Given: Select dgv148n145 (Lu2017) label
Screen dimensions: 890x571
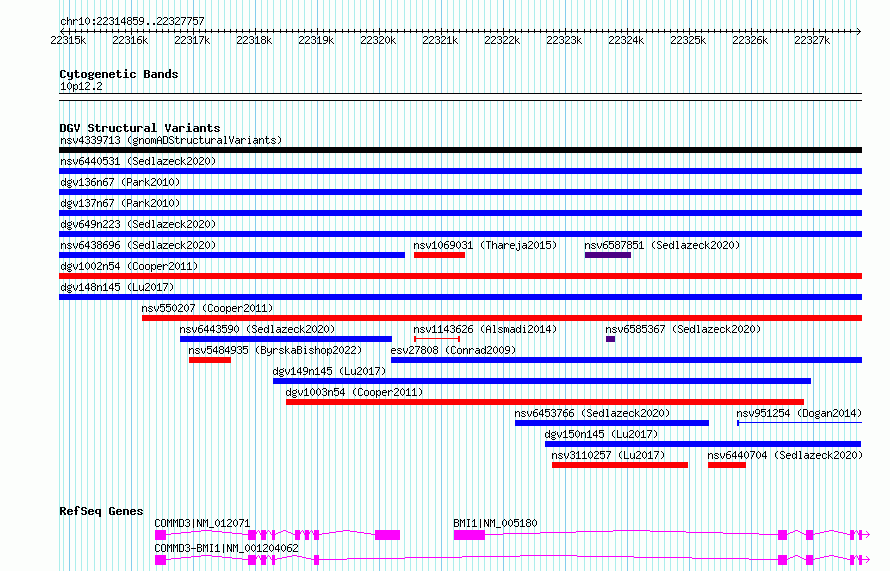Looking at the screenshot, I should tap(117, 287).
